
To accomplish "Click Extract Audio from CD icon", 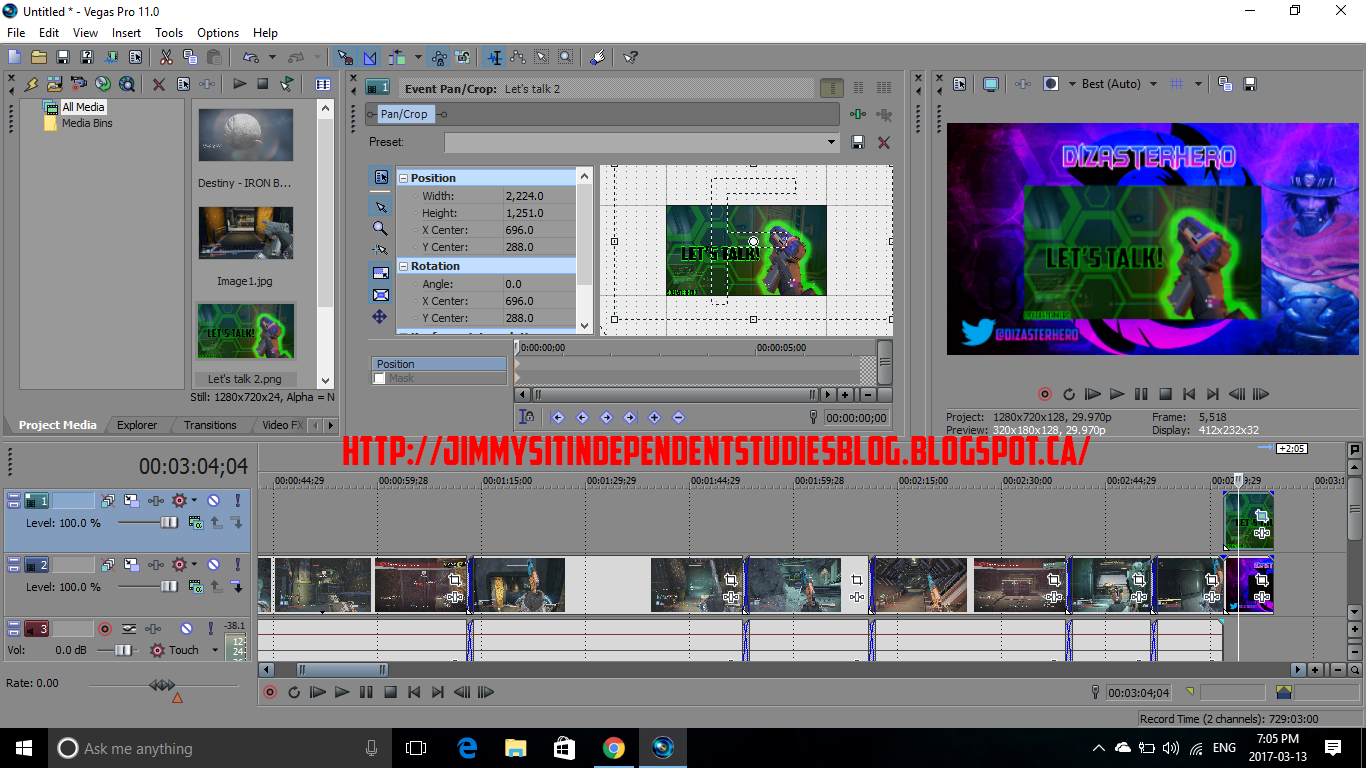I will point(103,84).
